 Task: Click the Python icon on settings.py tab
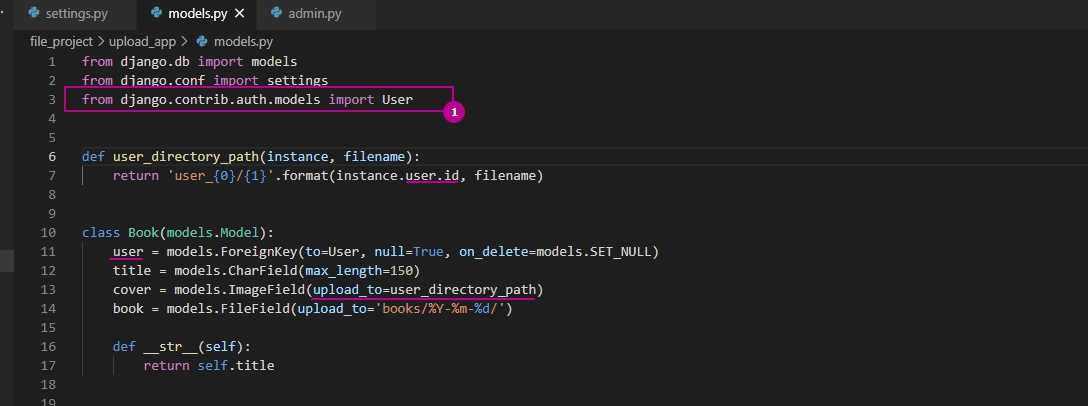click(x=35, y=15)
